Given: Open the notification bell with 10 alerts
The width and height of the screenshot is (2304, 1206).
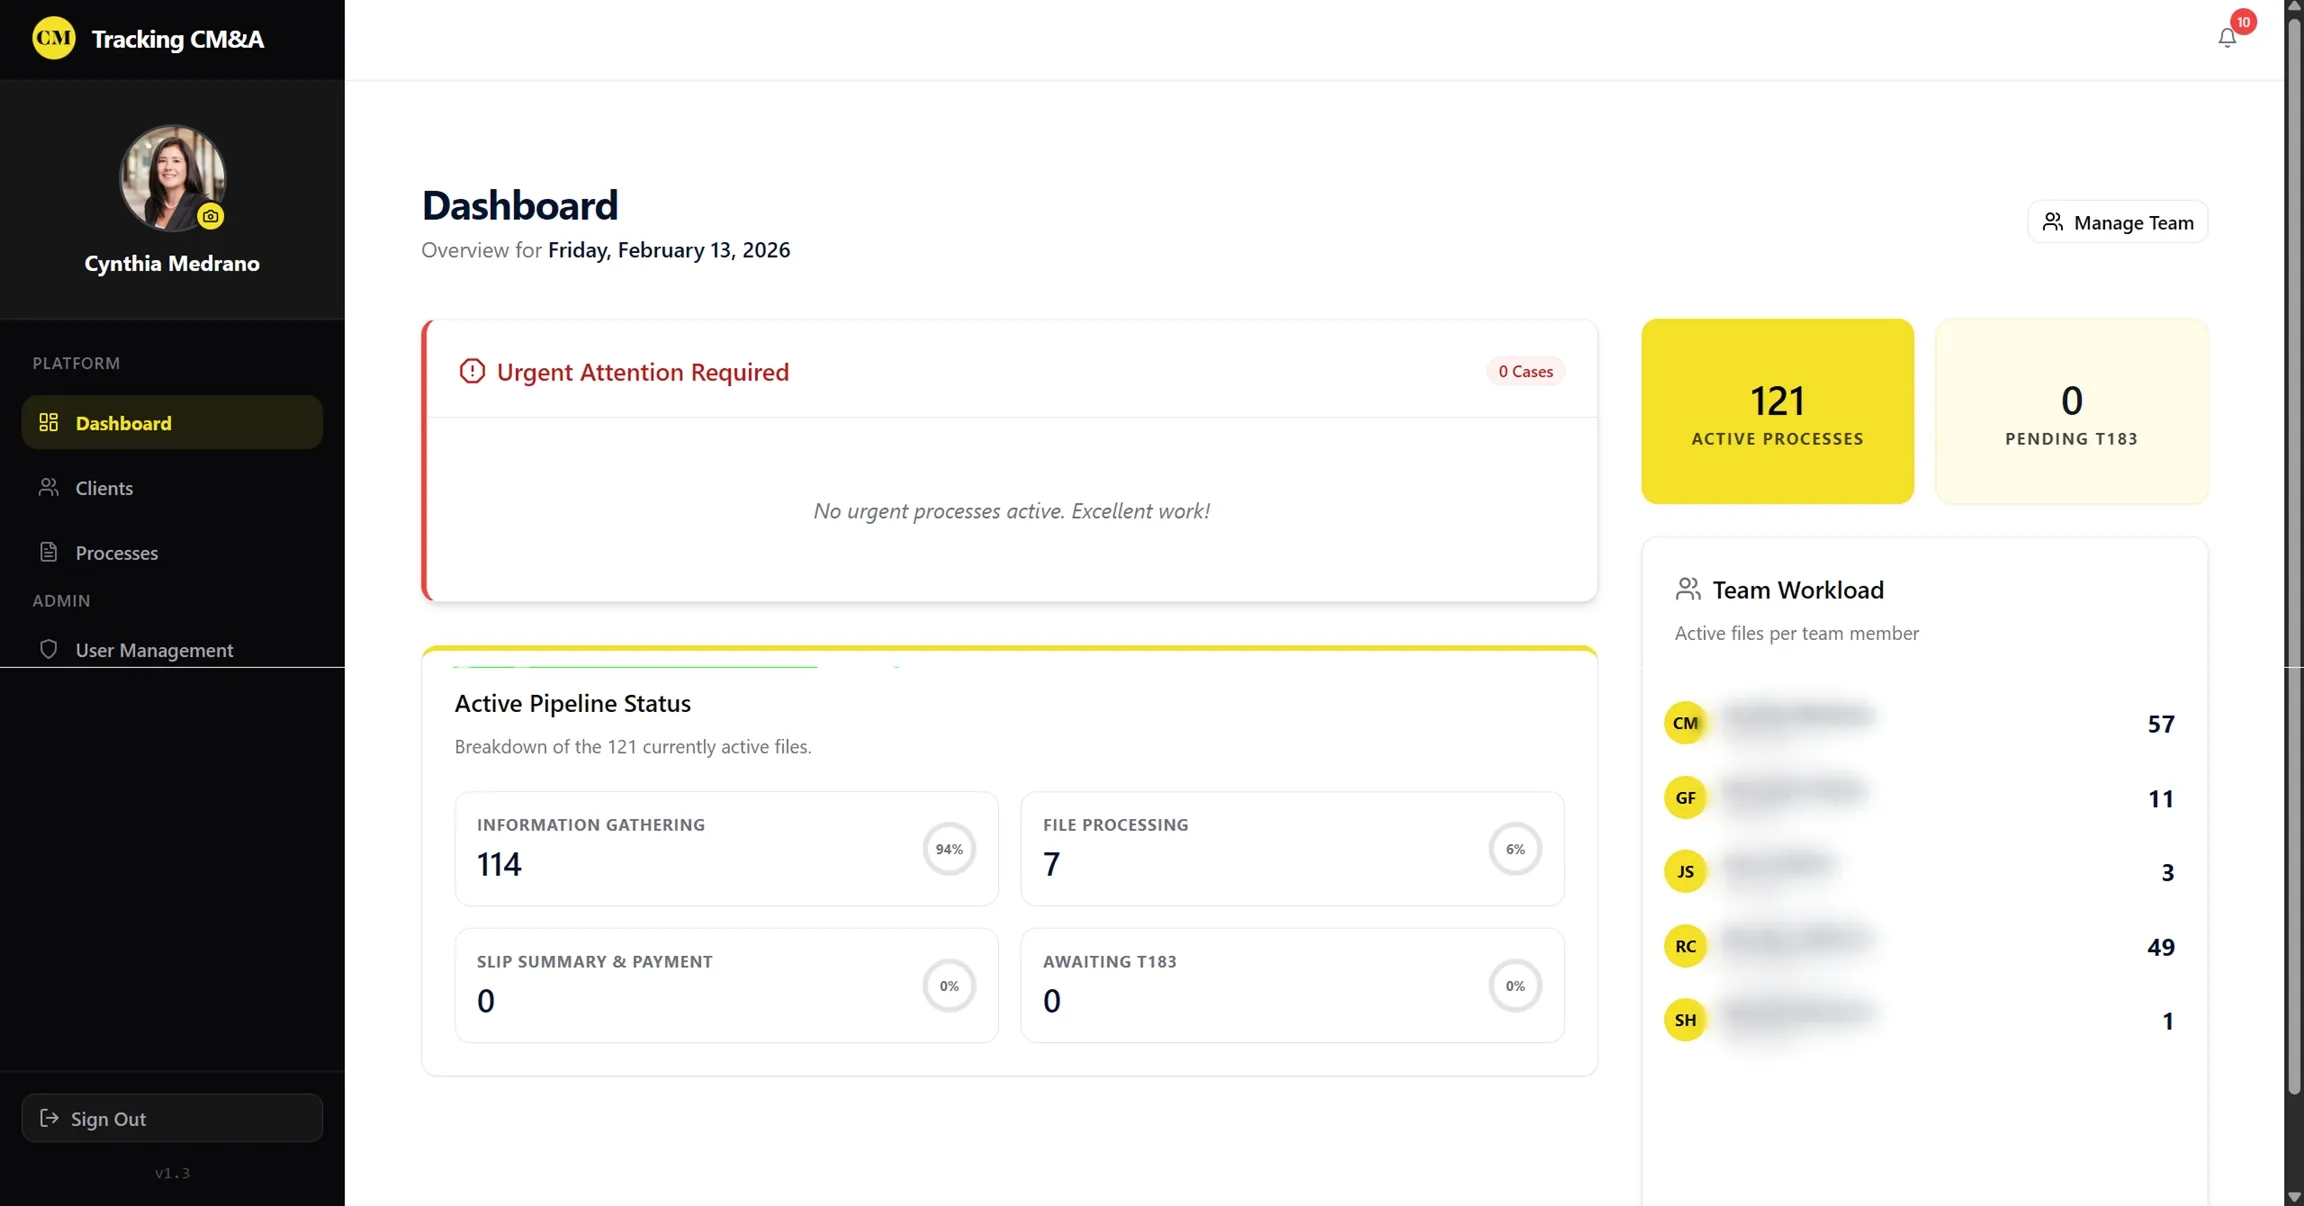Looking at the screenshot, I should 2227,36.
